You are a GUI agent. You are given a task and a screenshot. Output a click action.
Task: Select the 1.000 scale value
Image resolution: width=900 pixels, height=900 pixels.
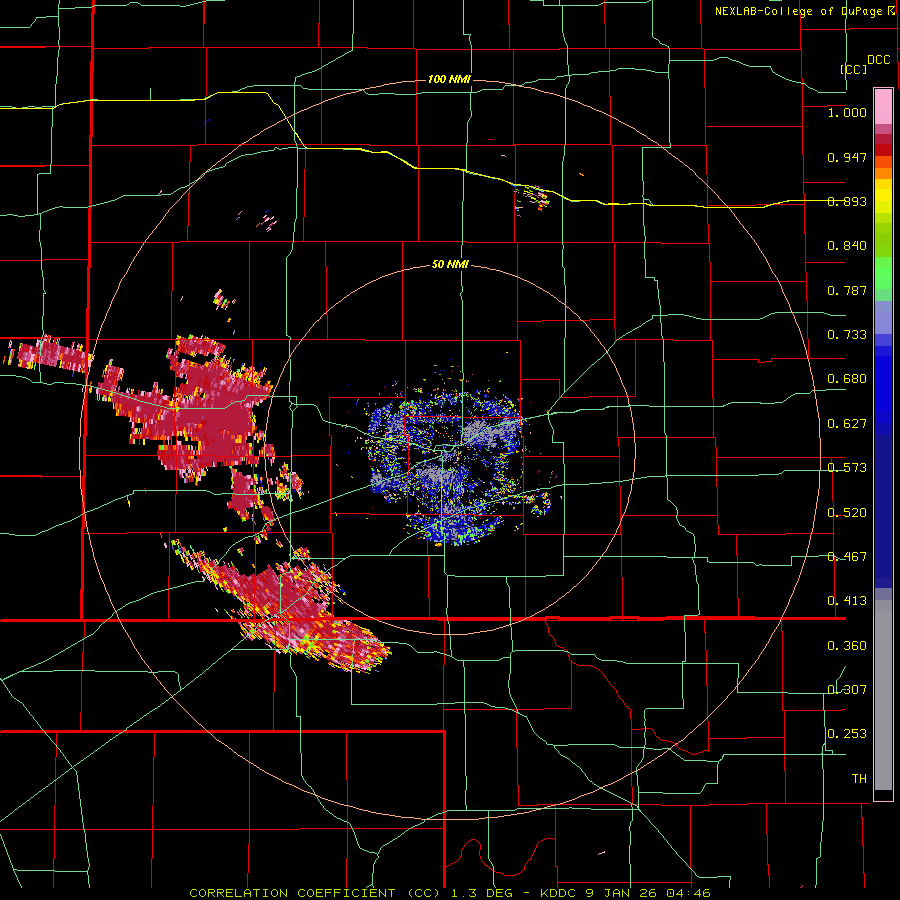847,112
